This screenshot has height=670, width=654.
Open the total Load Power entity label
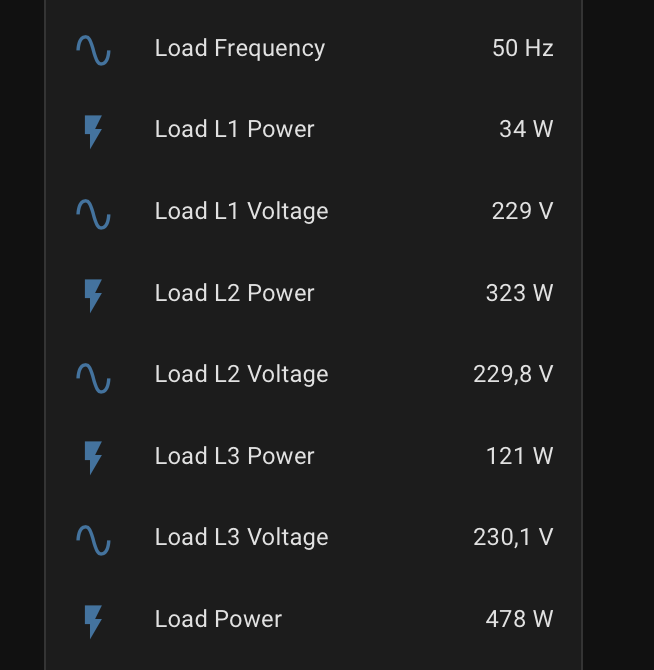tap(218, 619)
